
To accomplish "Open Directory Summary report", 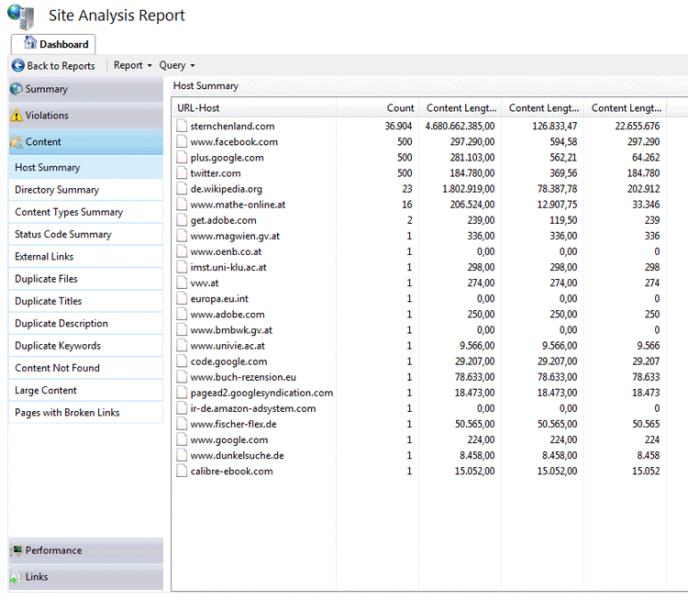I will pyautogui.click(x=86, y=190).
